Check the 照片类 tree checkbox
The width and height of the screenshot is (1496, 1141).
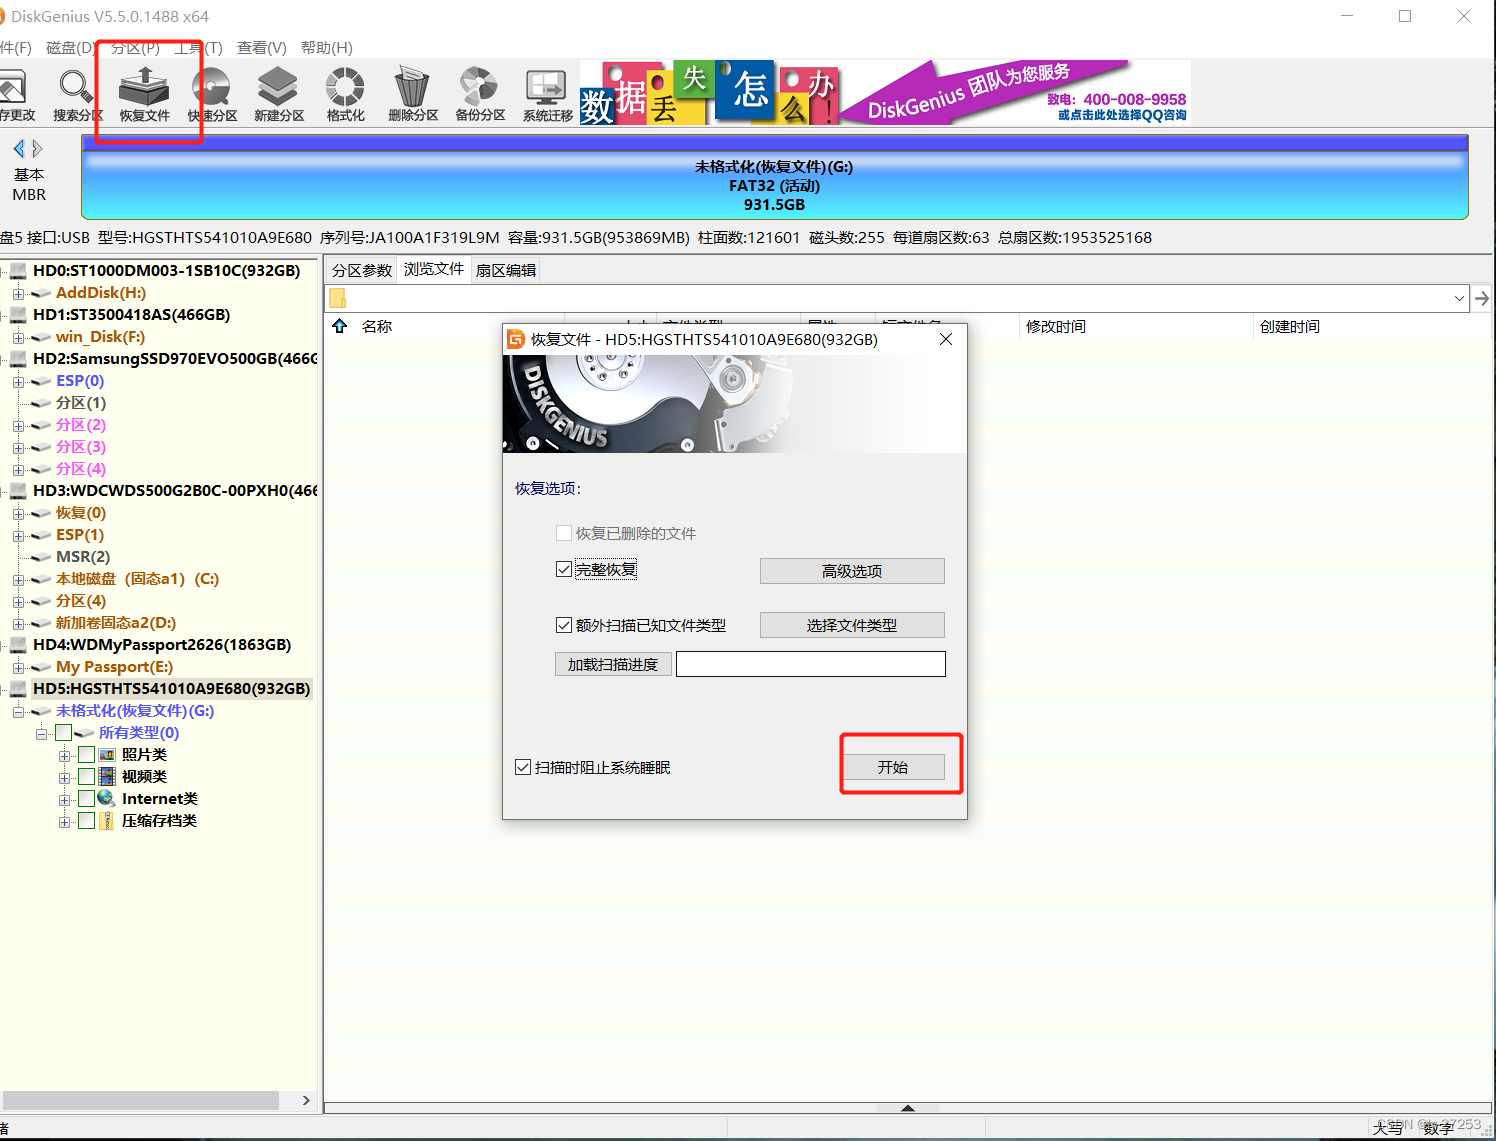86,755
